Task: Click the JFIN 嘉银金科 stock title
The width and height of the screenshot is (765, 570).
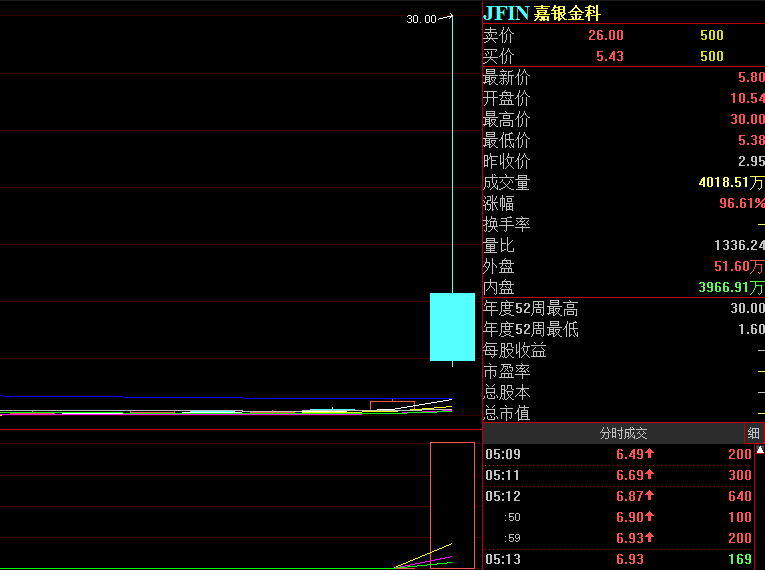Action: coord(542,13)
